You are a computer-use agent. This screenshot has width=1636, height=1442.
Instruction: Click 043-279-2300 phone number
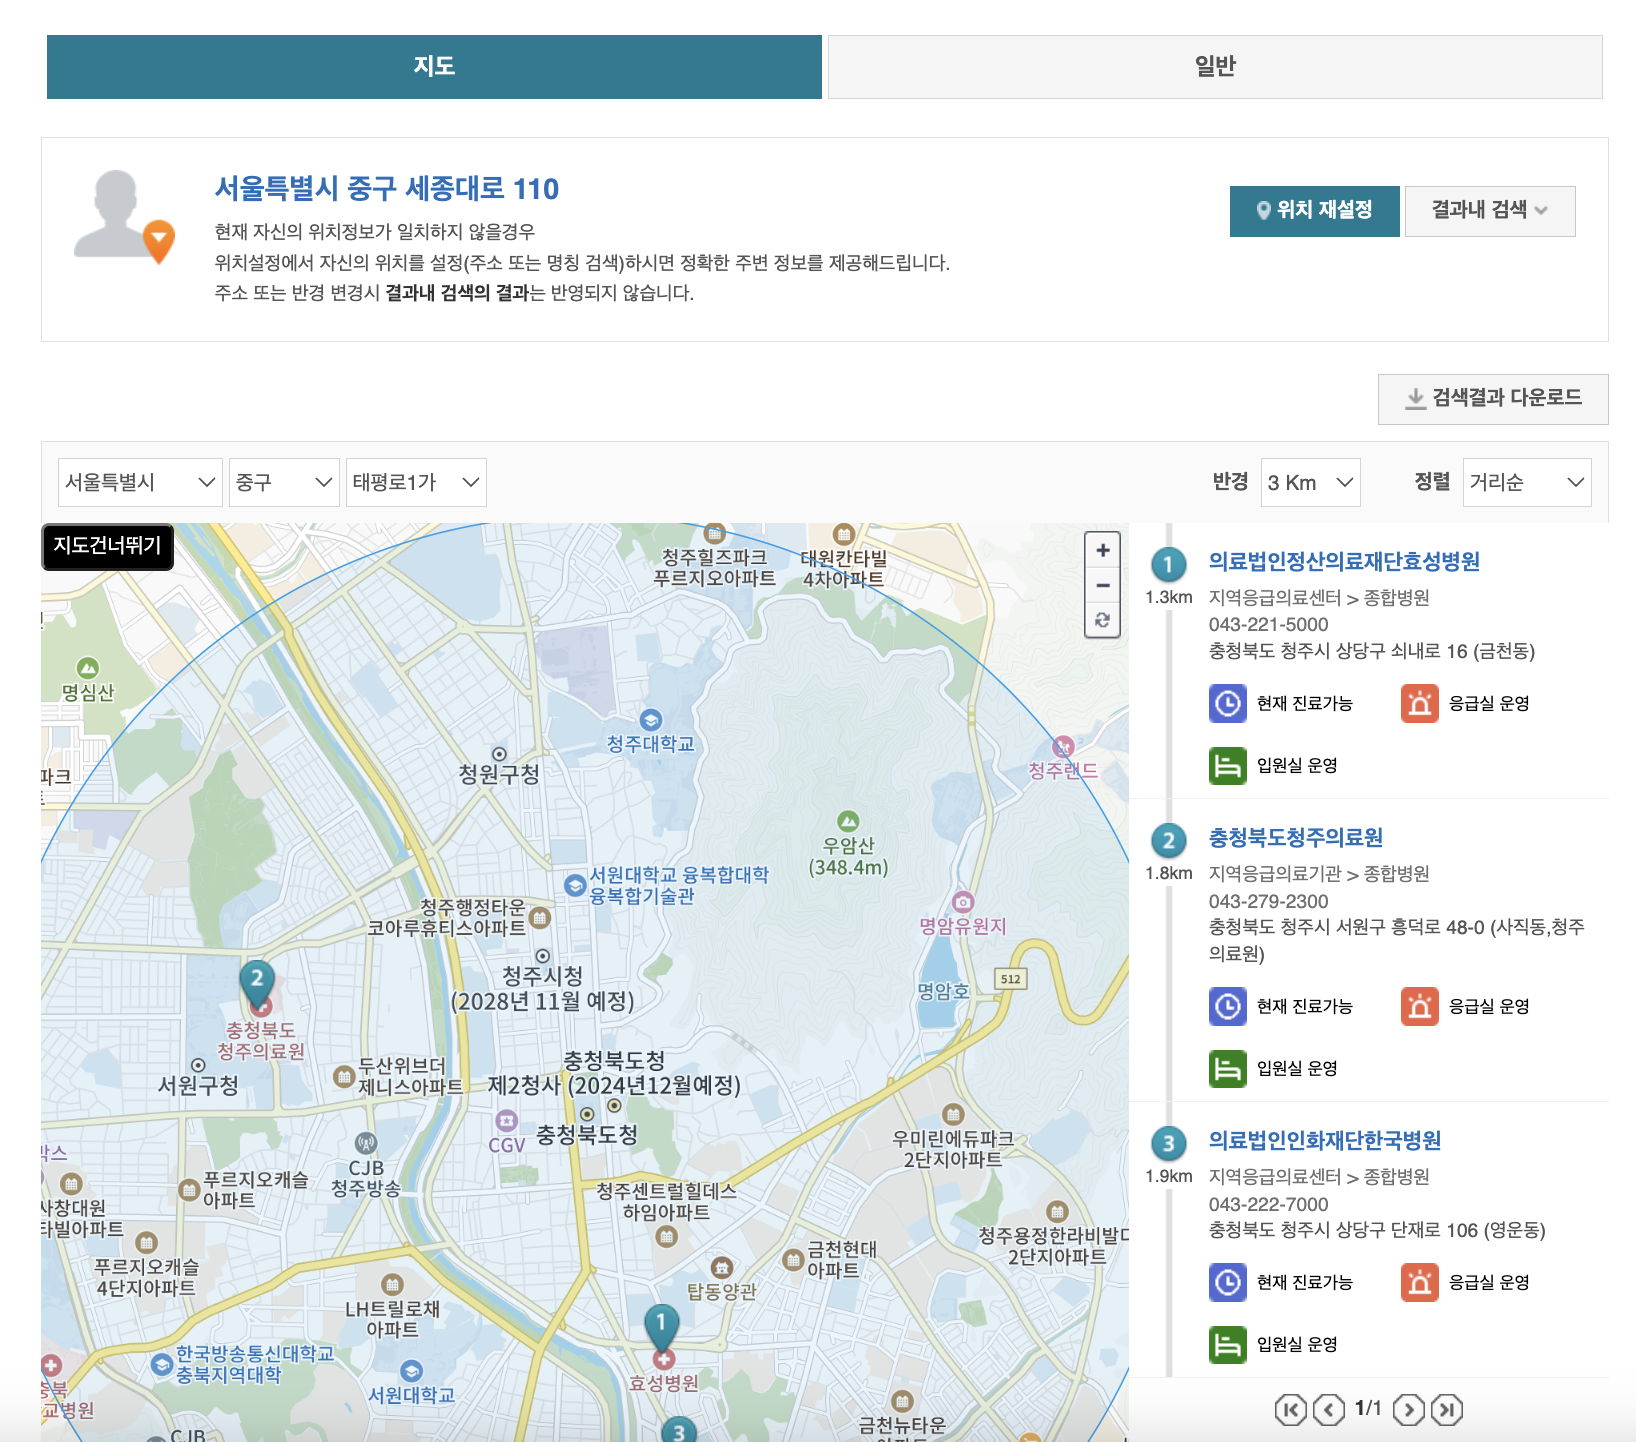click(x=1268, y=902)
